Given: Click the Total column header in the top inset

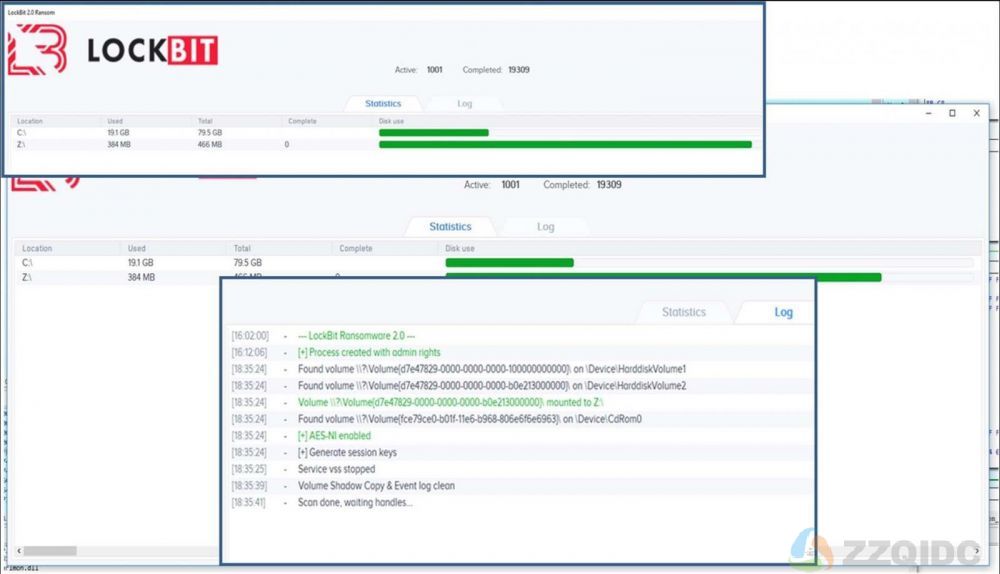Looking at the screenshot, I should (x=205, y=121).
